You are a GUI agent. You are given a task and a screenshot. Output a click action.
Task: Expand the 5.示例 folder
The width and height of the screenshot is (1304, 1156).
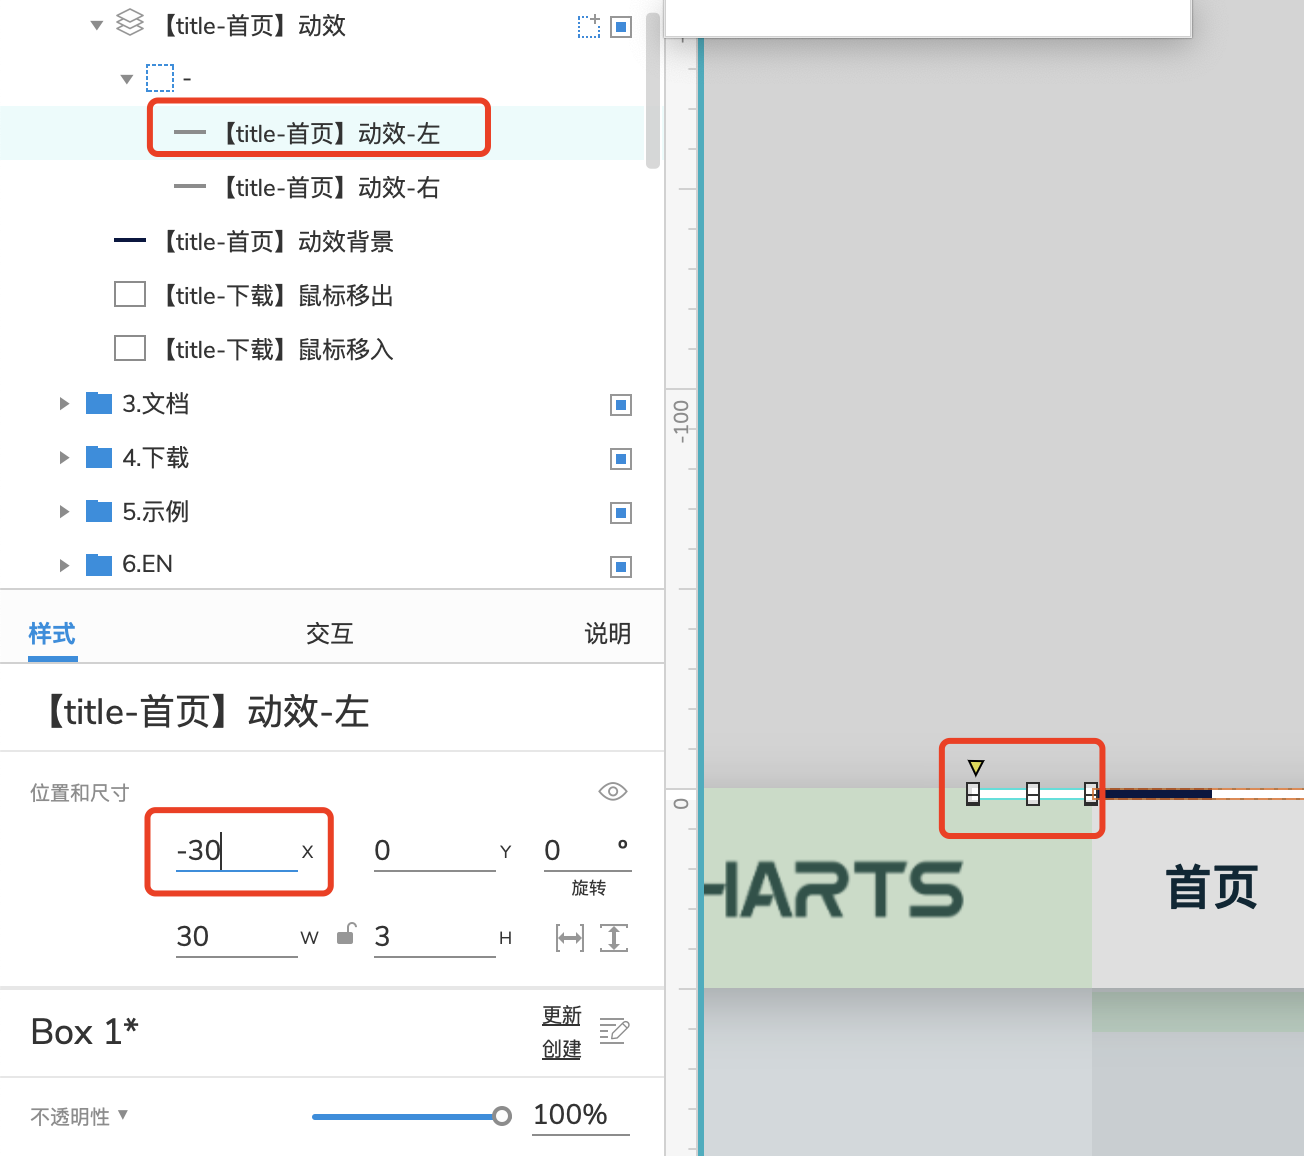click(x=64, y=512)
